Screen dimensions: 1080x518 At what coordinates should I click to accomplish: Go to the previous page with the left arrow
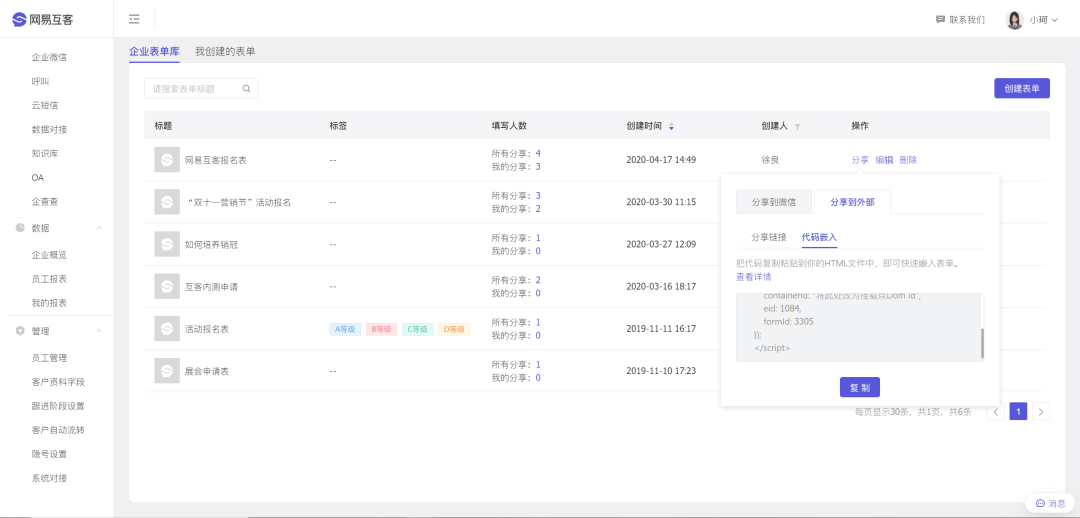[x=995, y=412]
